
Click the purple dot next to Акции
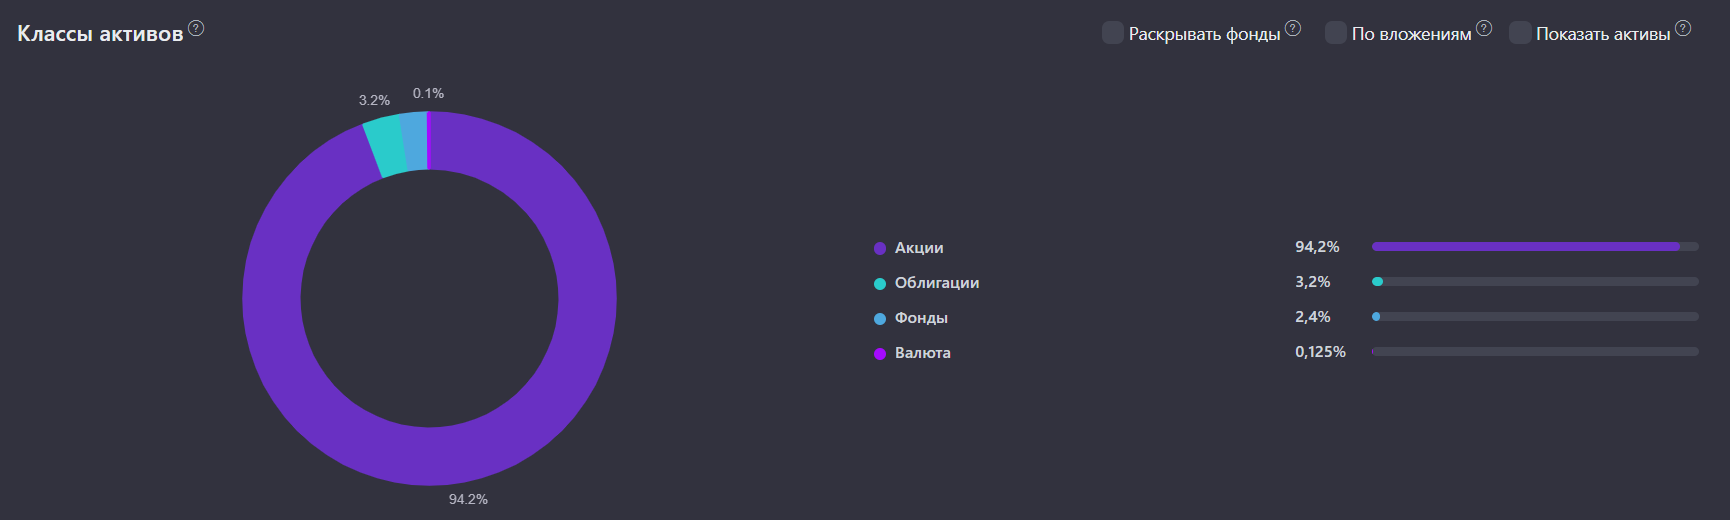[x=880, y=248]
